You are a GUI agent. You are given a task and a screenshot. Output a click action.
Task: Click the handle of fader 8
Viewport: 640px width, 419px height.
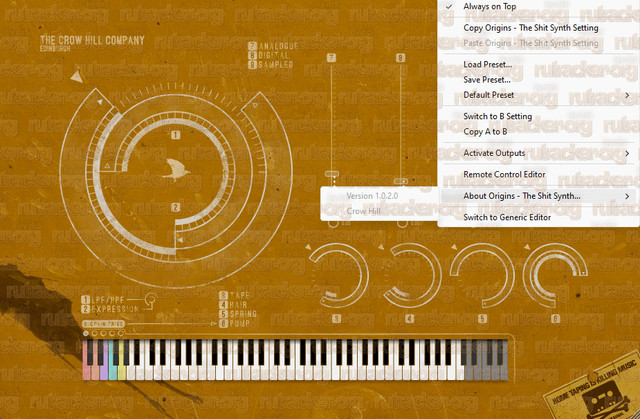pyautogui.click(x=401, y=181)
